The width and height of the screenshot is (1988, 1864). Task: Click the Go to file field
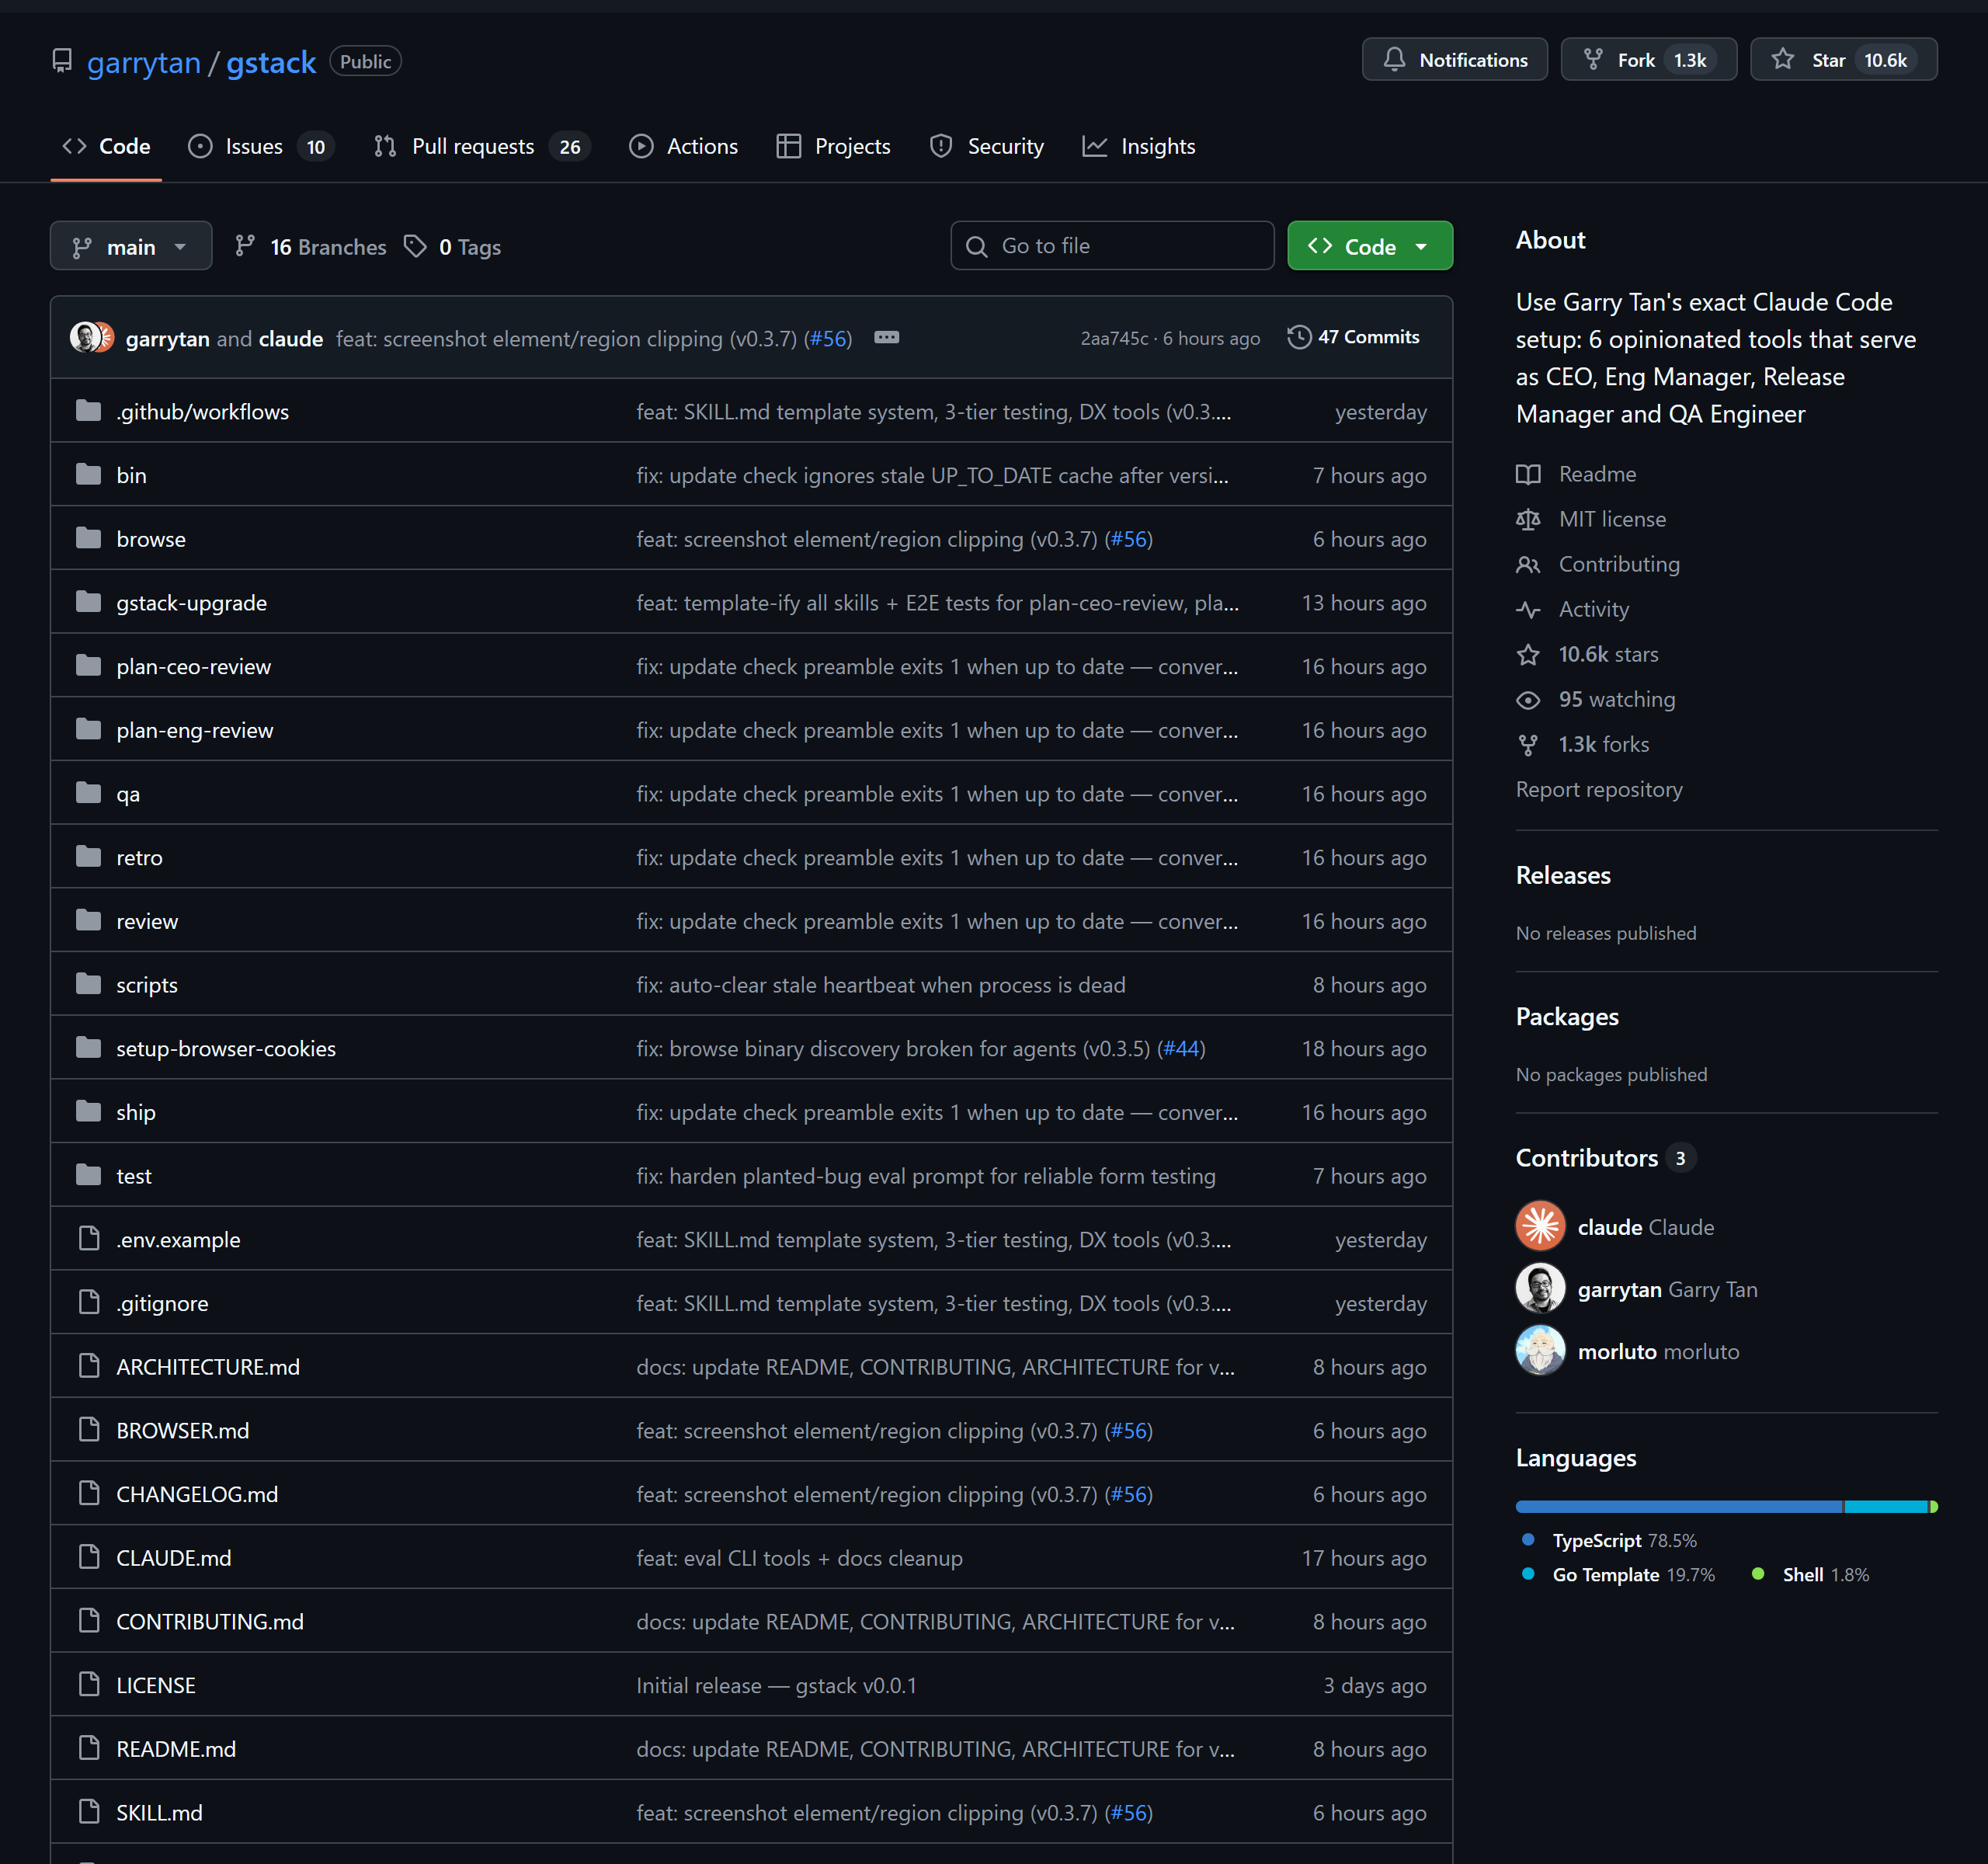[1112, 246]
